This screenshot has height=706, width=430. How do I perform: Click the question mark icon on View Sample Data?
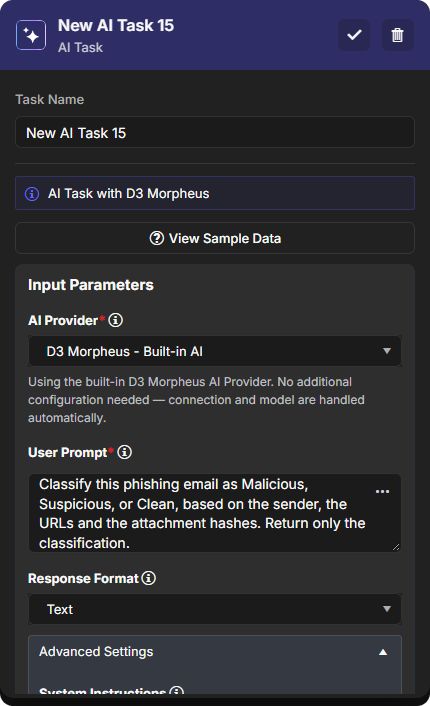[x=157, y=238]
